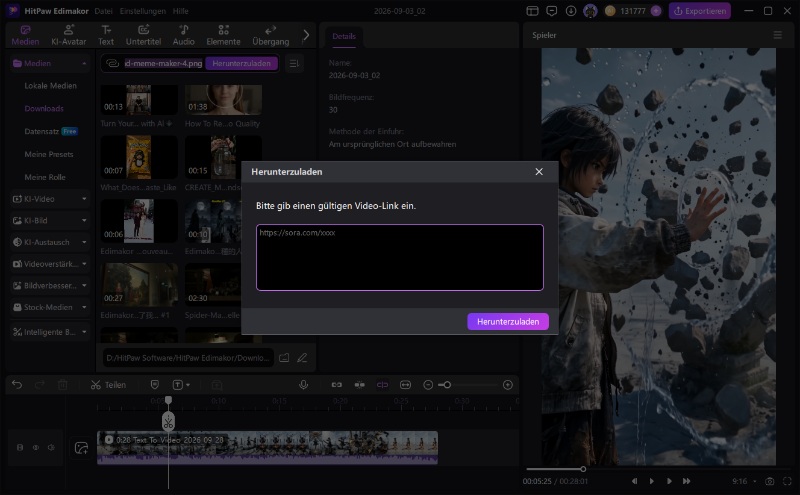Open the download manager icon in title bar
Screen dimensions: 800x495
click(x=570, y=11)
